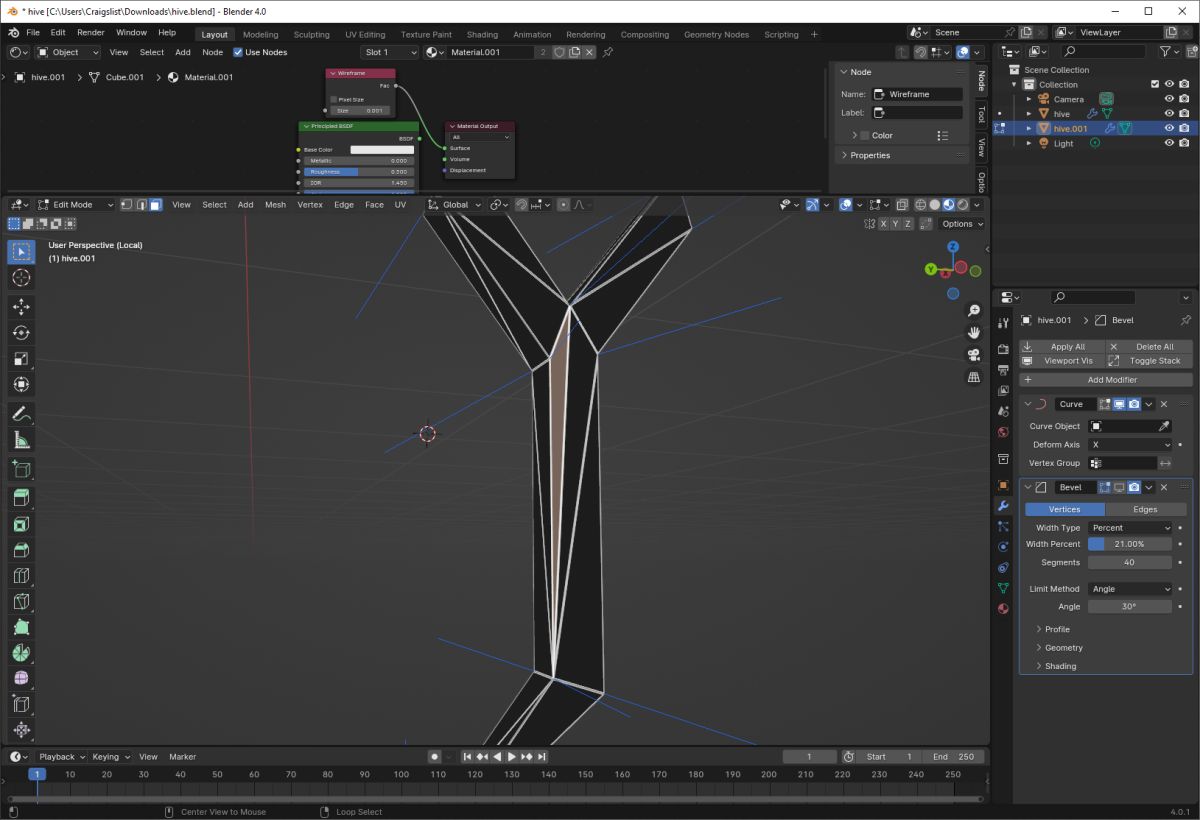
Task: Open the Width Type Percent dropdown
Action: (x=1130, y=528)
